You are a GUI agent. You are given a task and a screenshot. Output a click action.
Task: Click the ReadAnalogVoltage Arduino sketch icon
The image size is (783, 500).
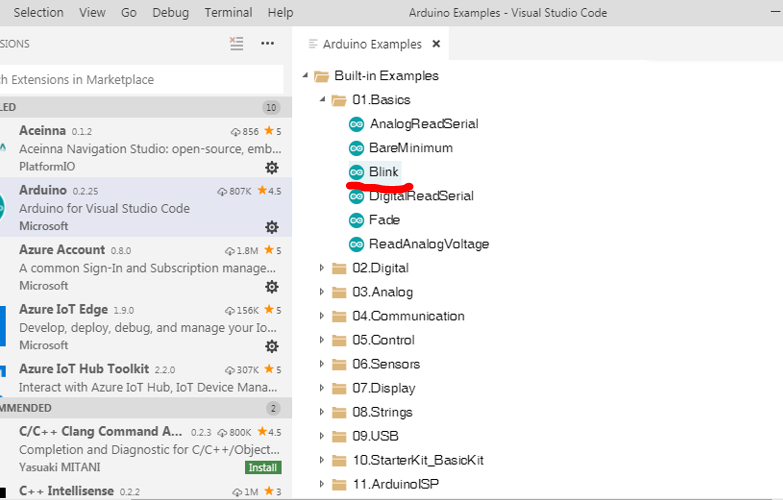tap(357, 244)
